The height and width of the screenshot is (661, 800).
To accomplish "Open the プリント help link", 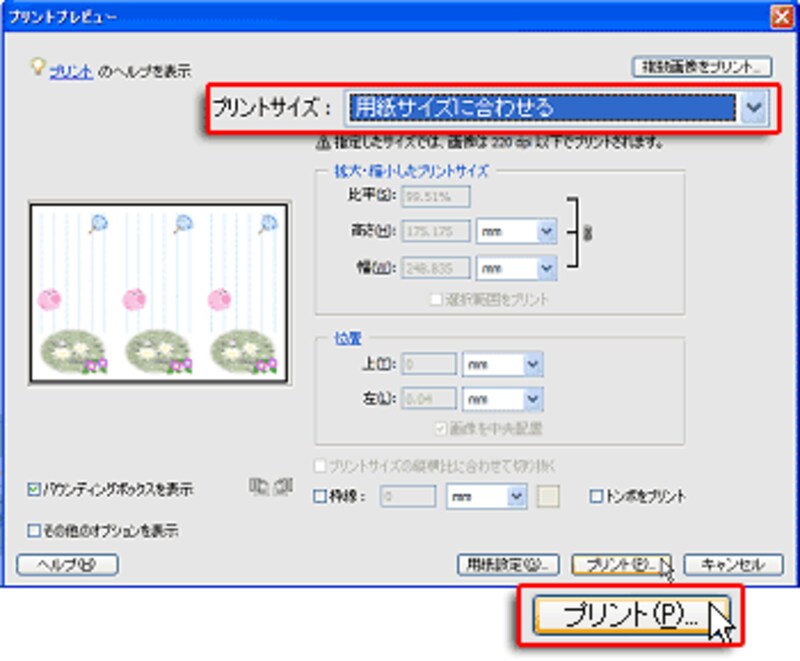I will pos(71,71).
